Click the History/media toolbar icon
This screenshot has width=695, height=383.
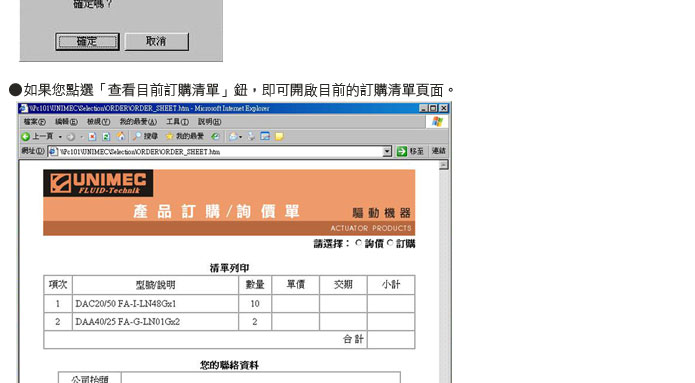click(x=215, y=137)
